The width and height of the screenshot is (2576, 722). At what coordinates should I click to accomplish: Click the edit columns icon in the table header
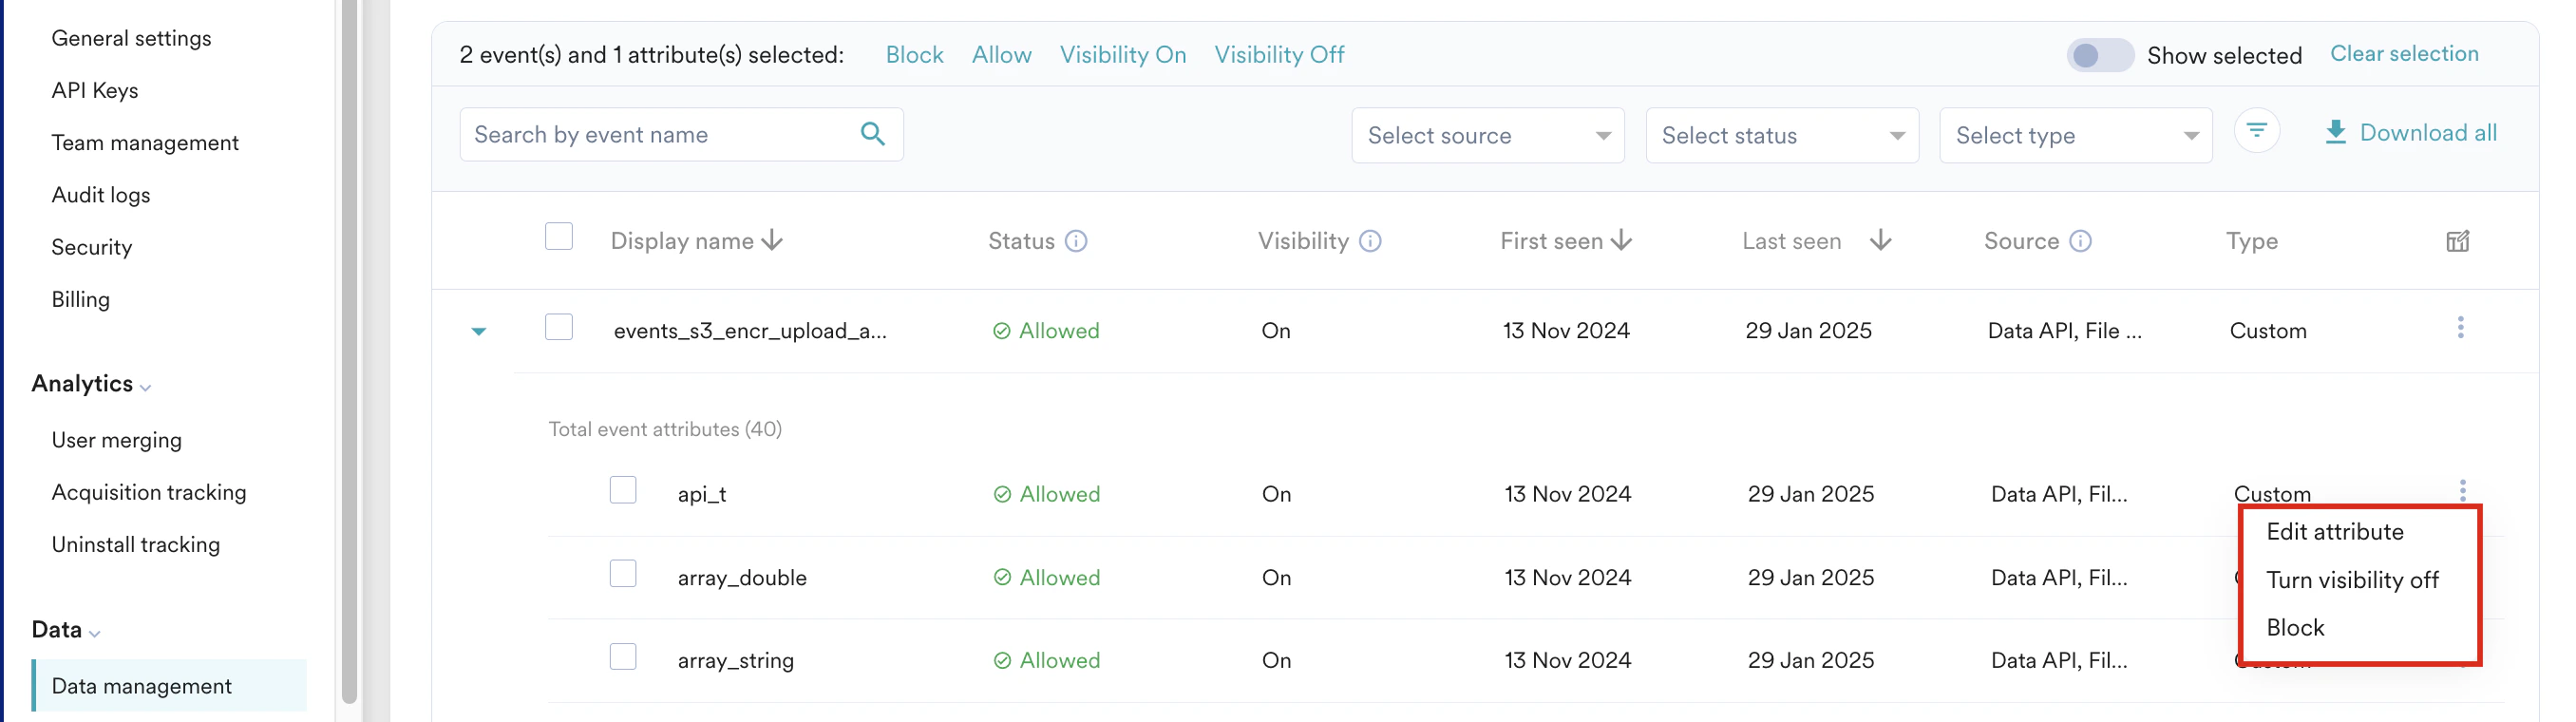point(2458,241)
